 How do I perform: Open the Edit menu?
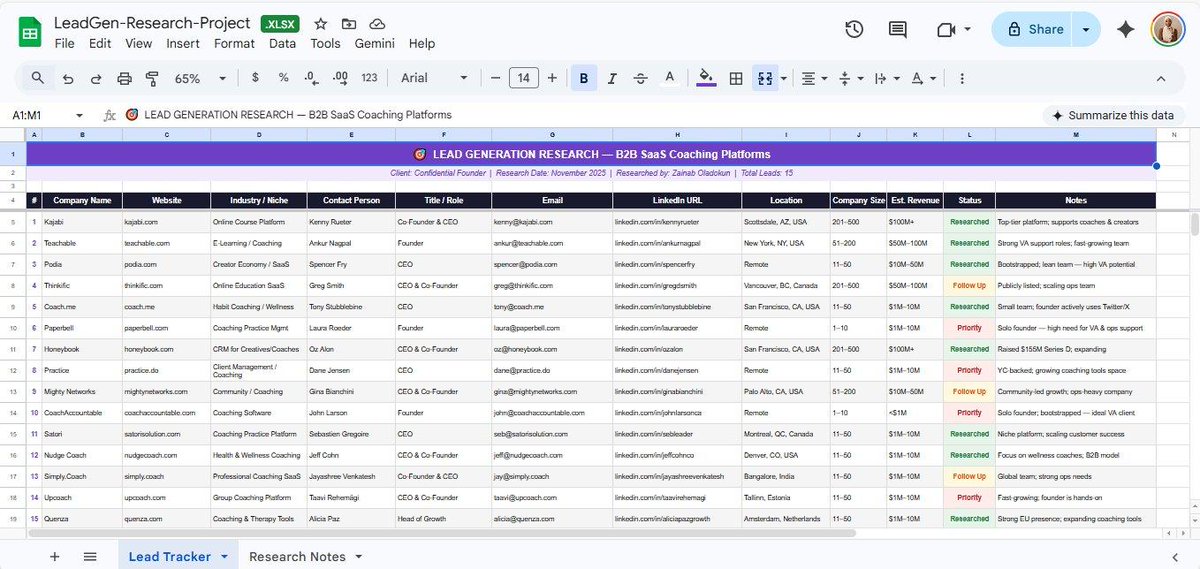100,43
